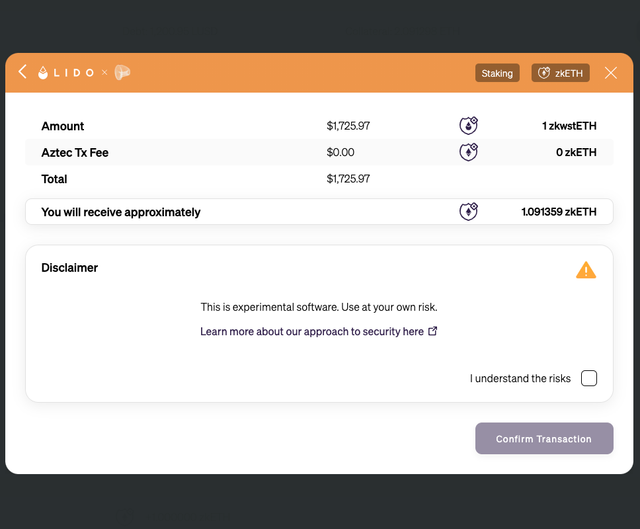Click the Total $1,725.97 value

click(x=348, y=179)
